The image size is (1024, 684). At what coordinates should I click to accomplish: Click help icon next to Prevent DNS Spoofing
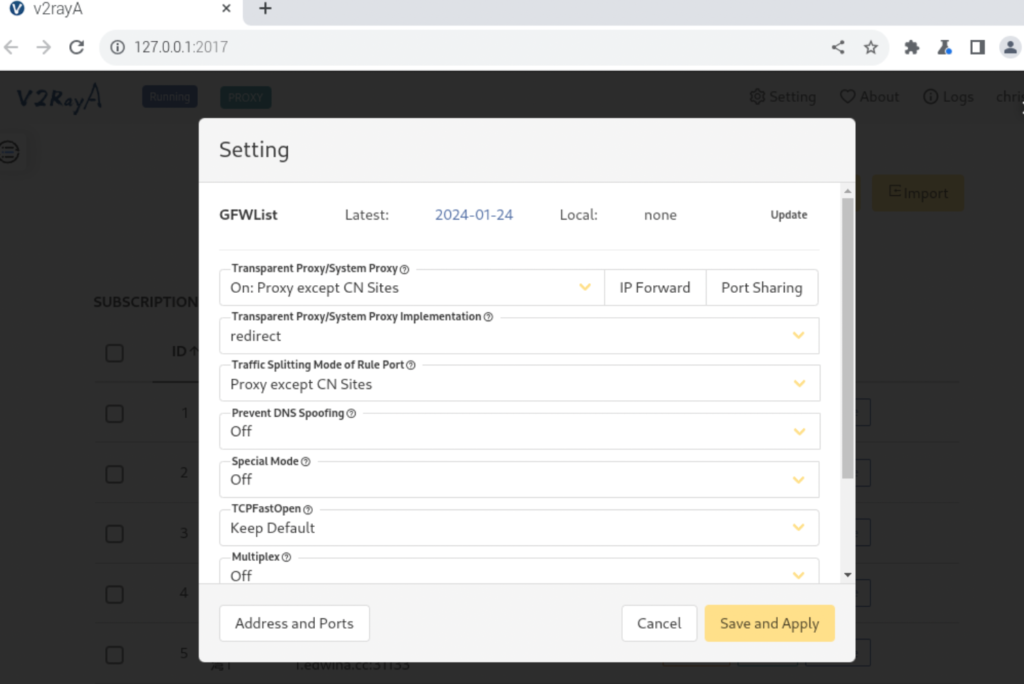[351, 413]
